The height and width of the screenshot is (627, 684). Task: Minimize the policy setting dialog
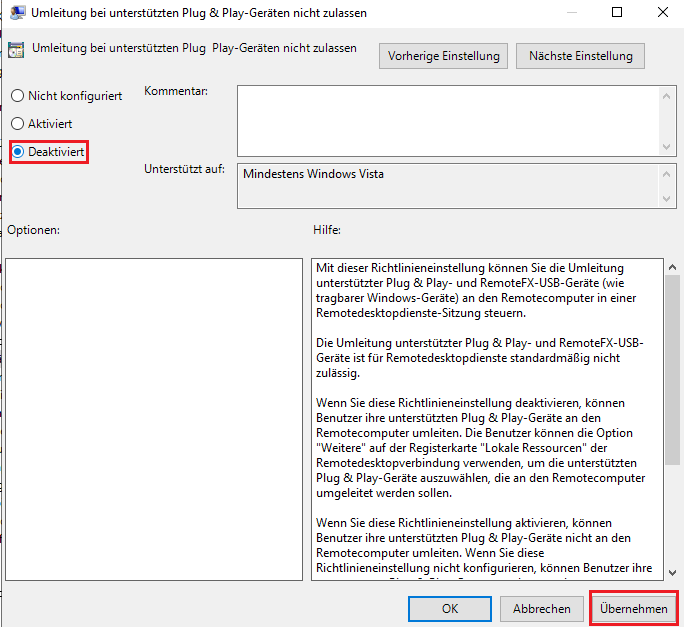pos(570,13)
